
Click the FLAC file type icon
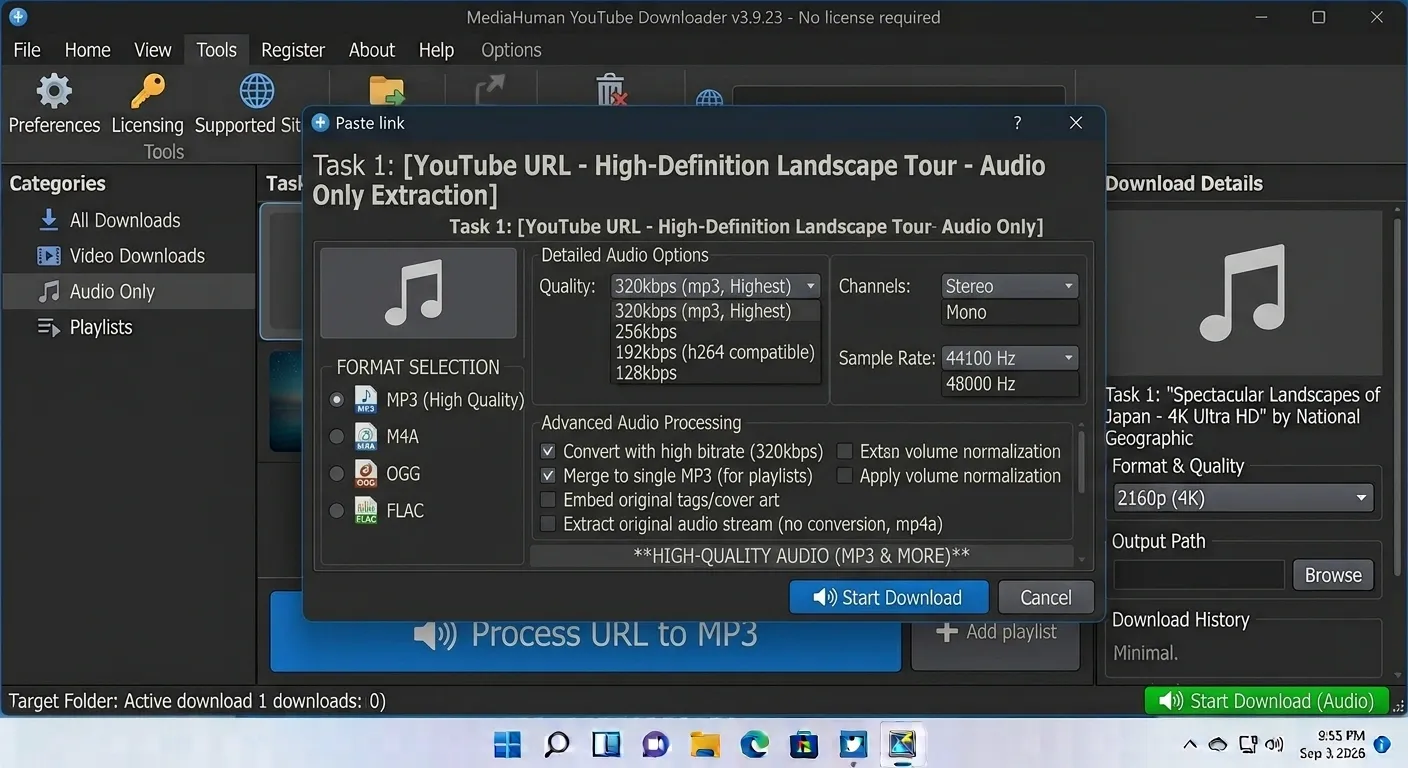coord(366,511)
